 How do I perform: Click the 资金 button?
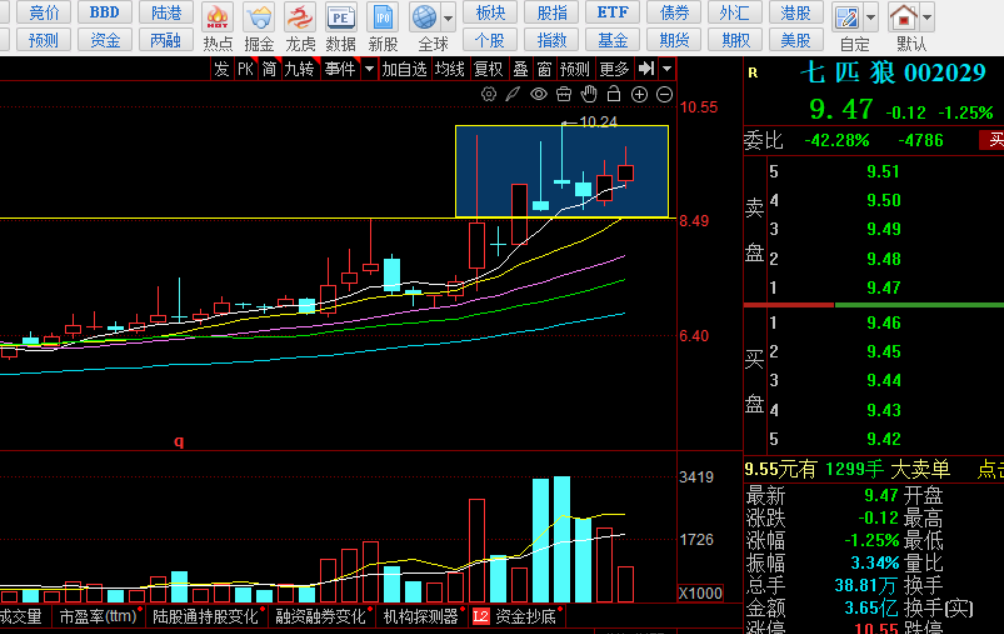click(104, 40)
